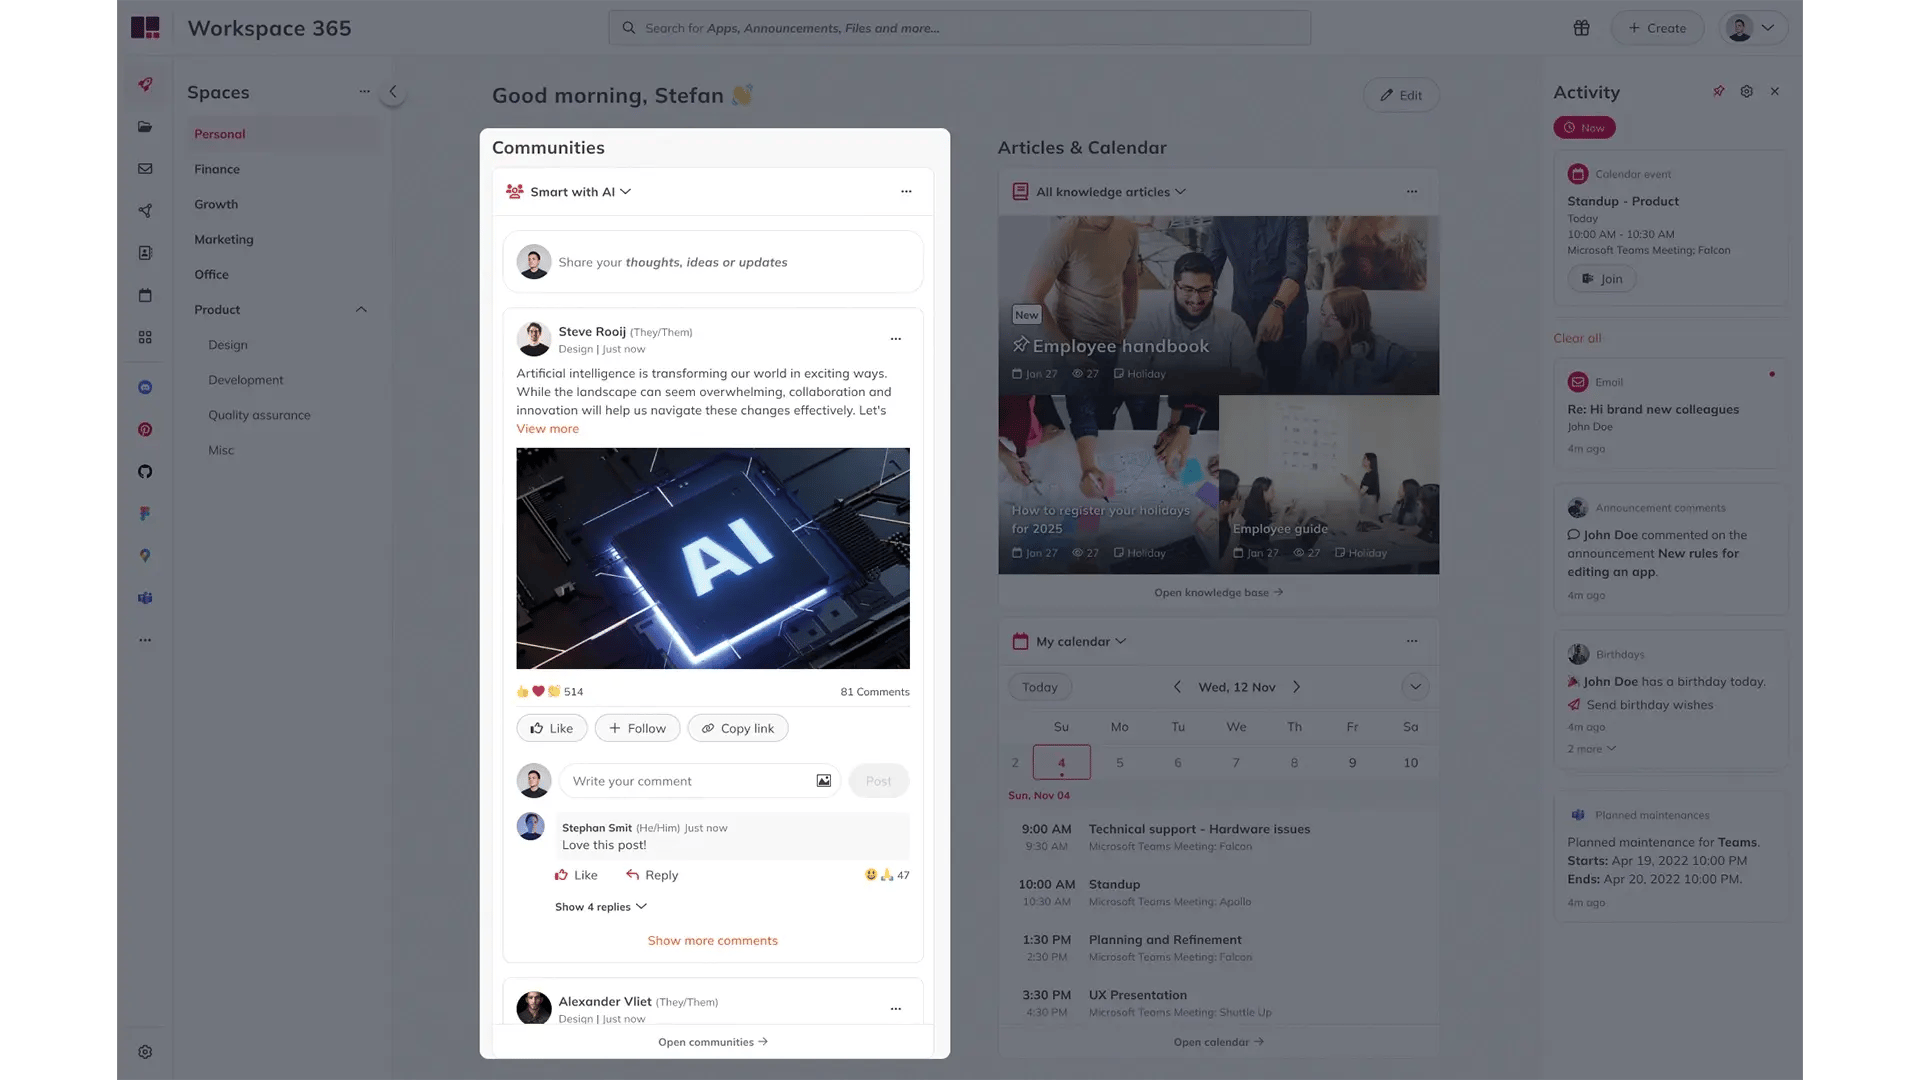Select Finance space
The height and width of the screenshot is (1080, 1920).
coord(217,169)
